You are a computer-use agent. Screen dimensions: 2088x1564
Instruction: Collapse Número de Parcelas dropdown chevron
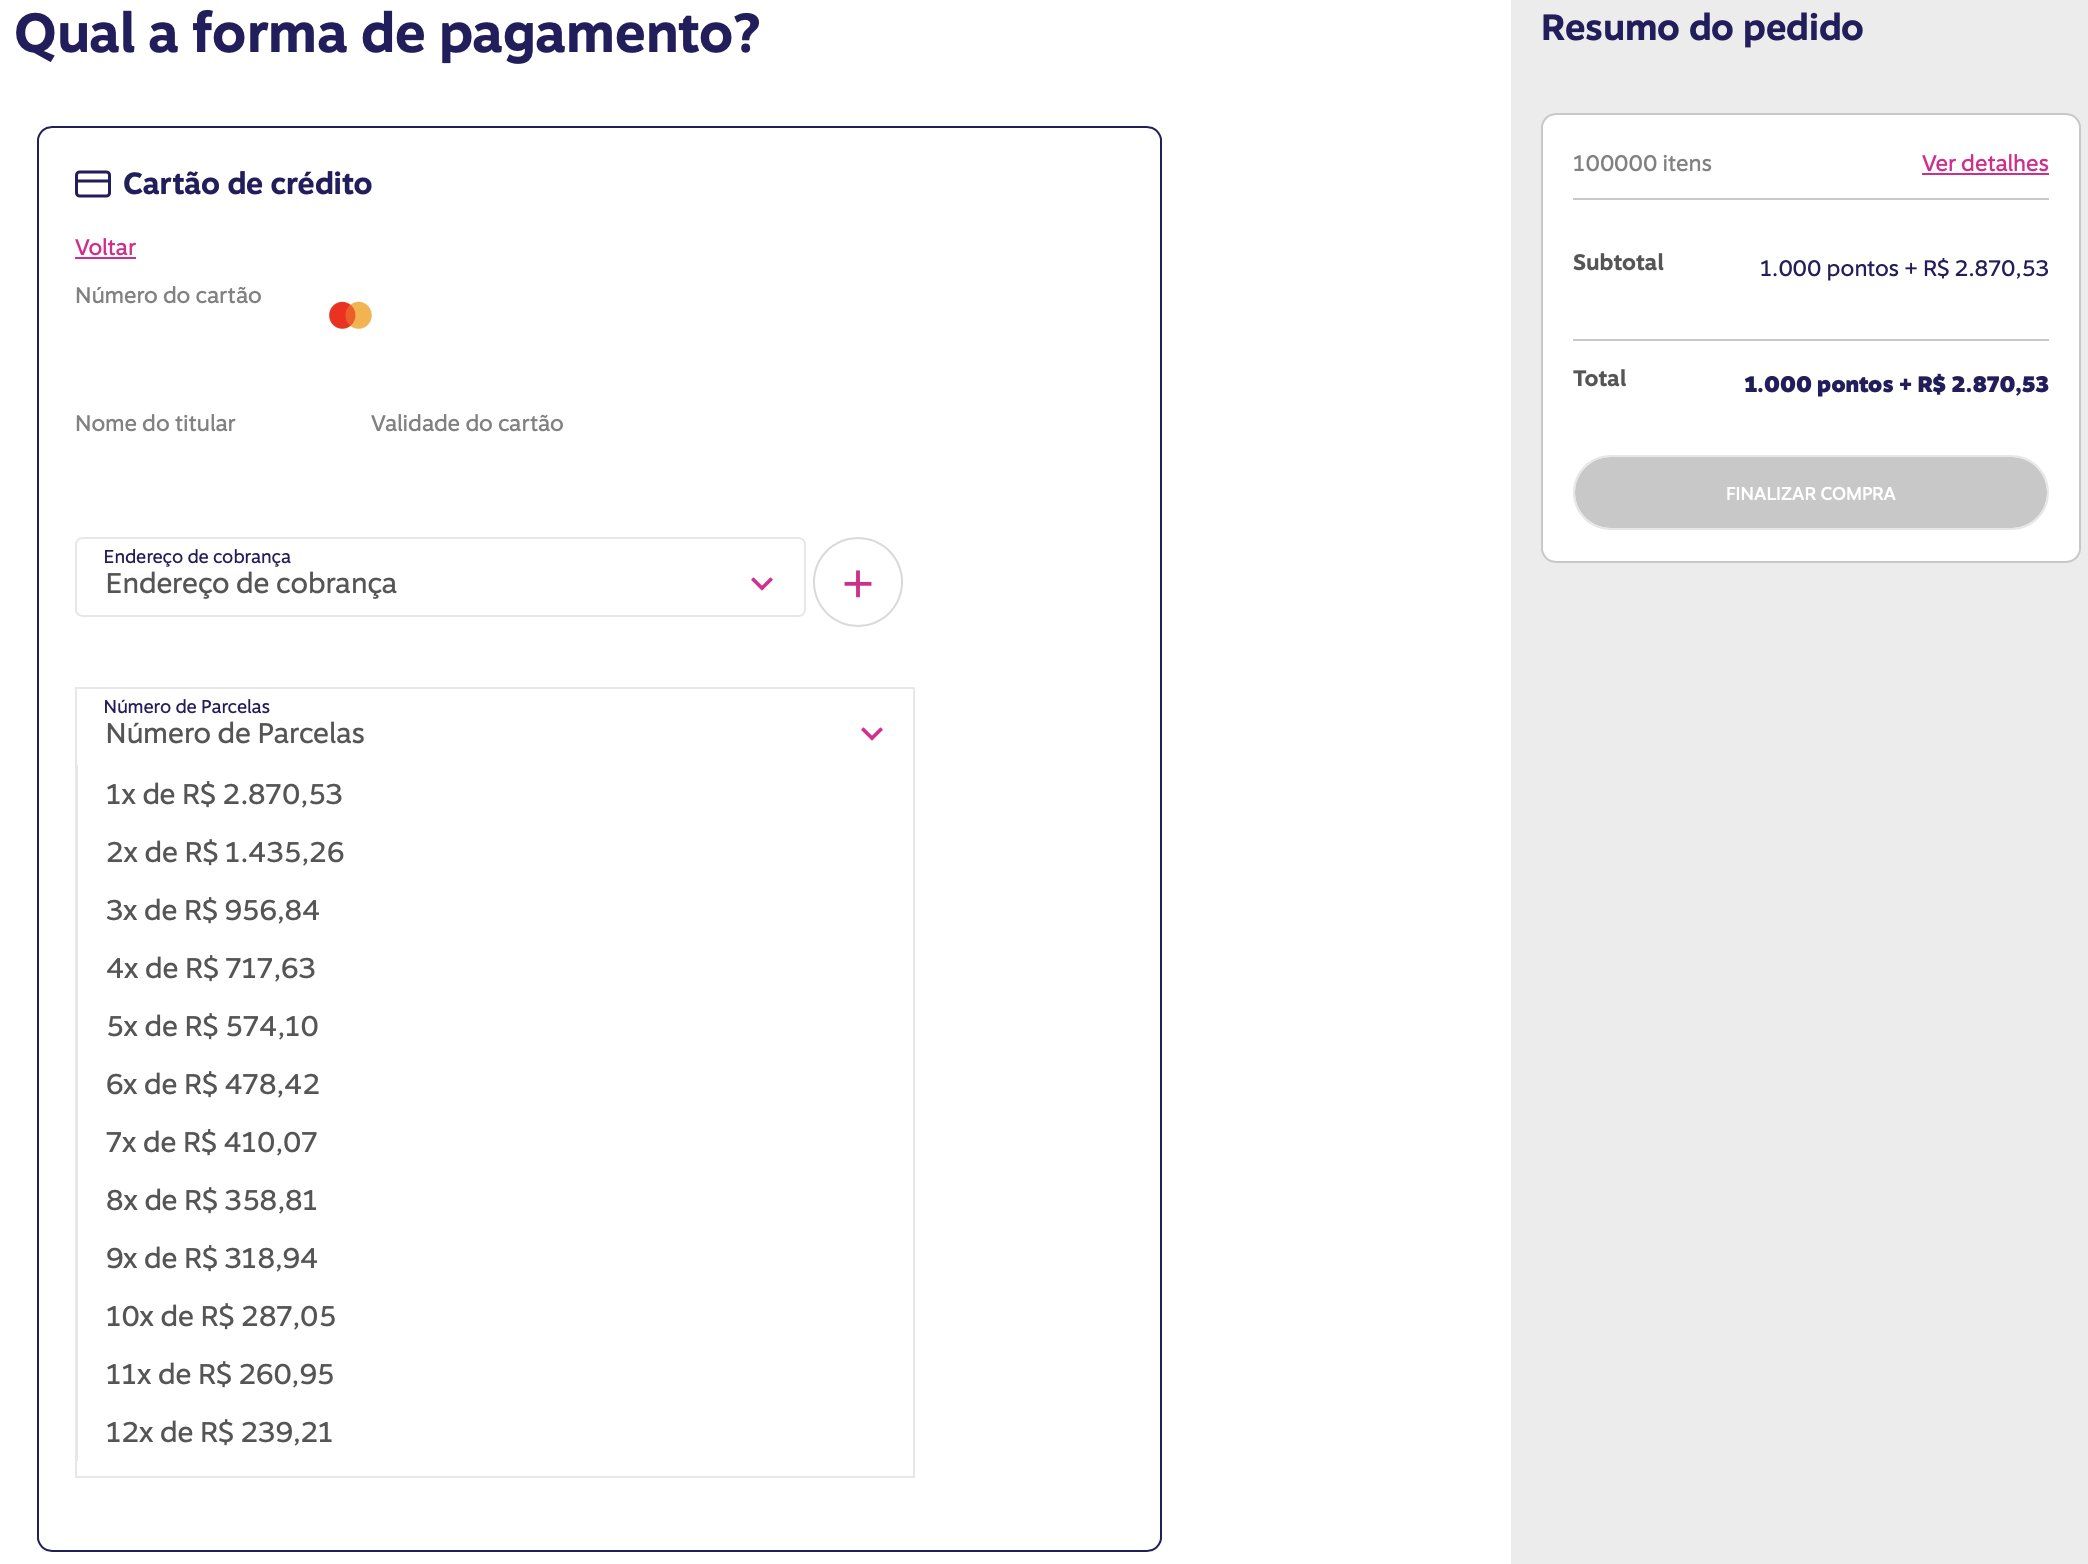(872, 734)
